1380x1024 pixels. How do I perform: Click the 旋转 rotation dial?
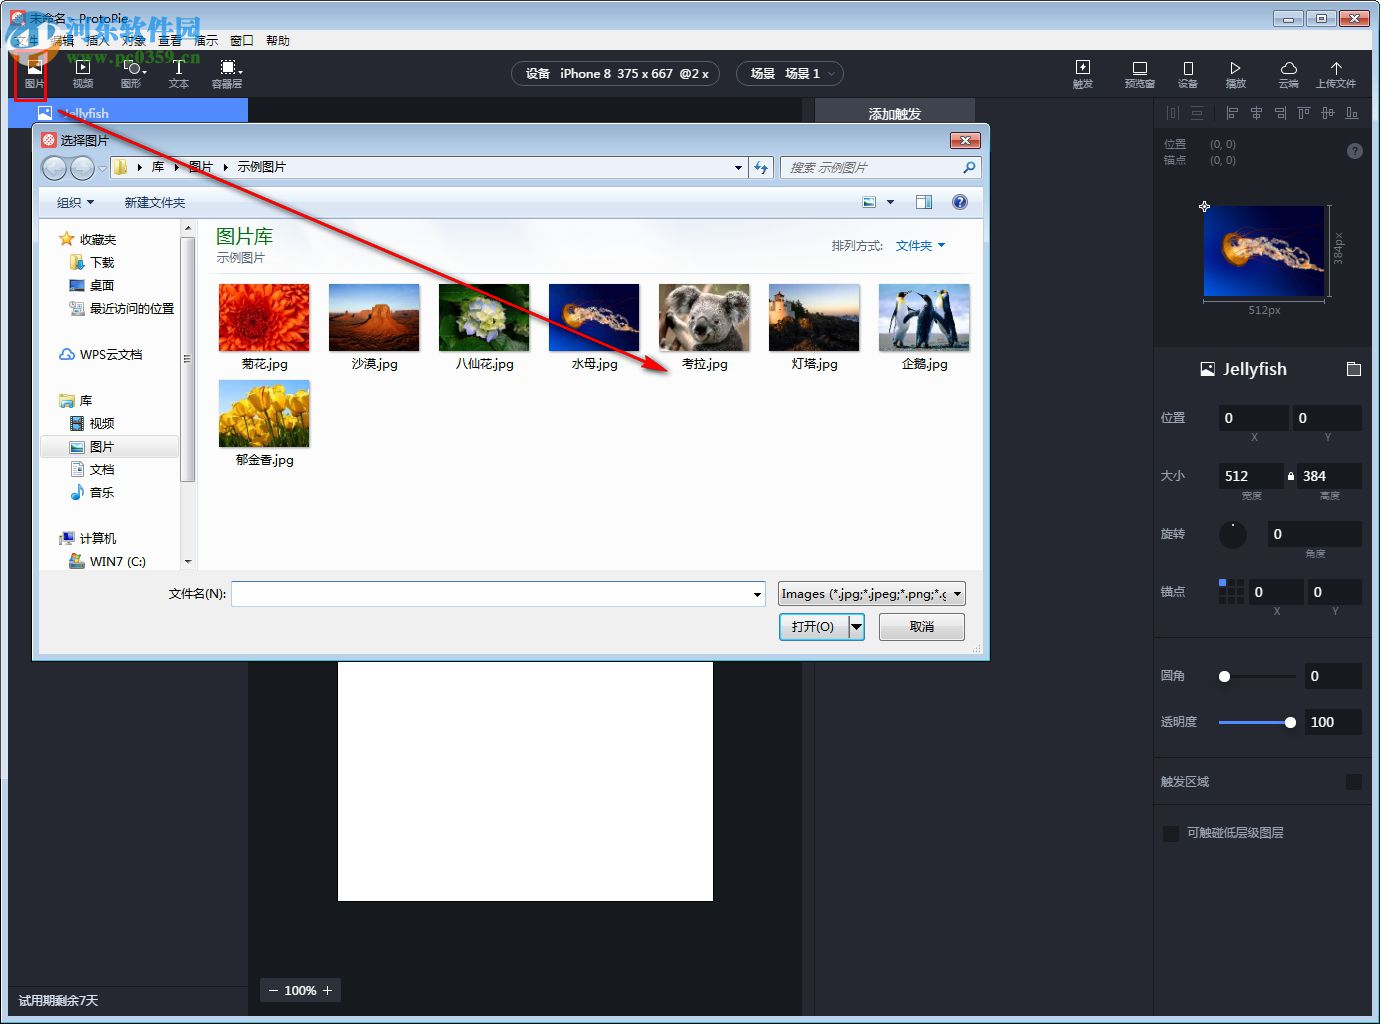tap(1232, 535)
